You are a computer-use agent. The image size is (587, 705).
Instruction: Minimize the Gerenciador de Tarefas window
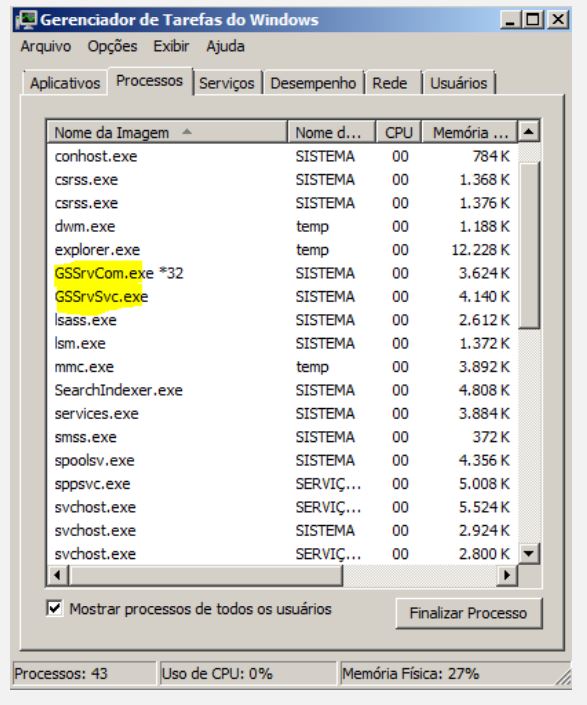(511, 20)
